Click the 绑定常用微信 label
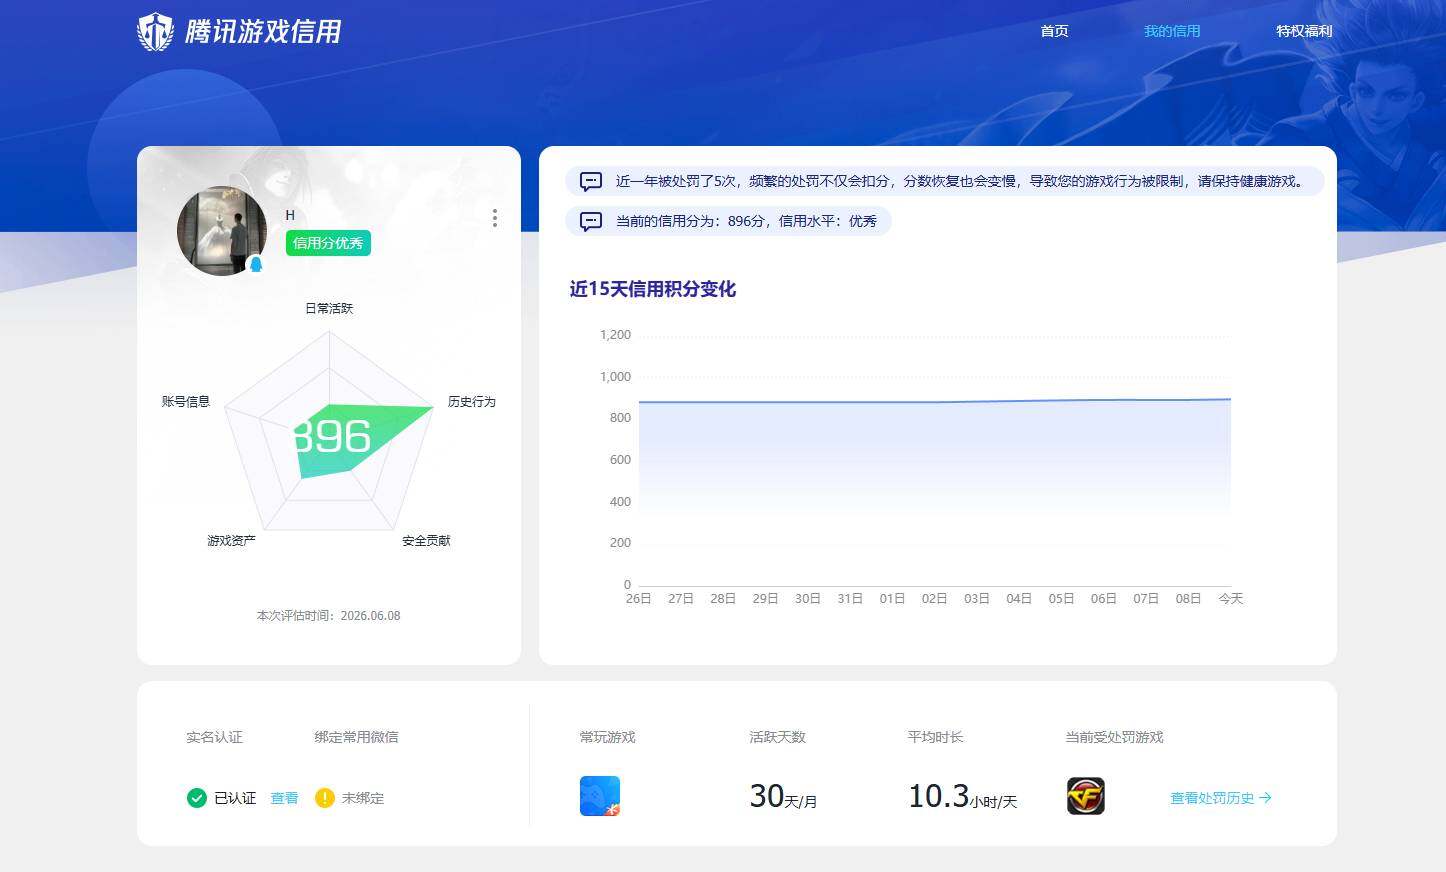Viewport: 1446px width, 872px height. 356,737
